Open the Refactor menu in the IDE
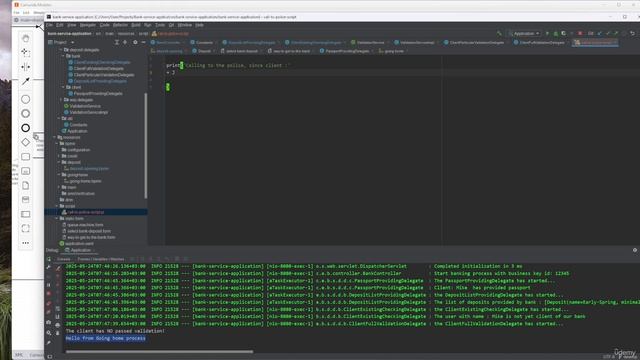Image resolution: width=640 pixels, height=360 pixels. click(120, 25)
